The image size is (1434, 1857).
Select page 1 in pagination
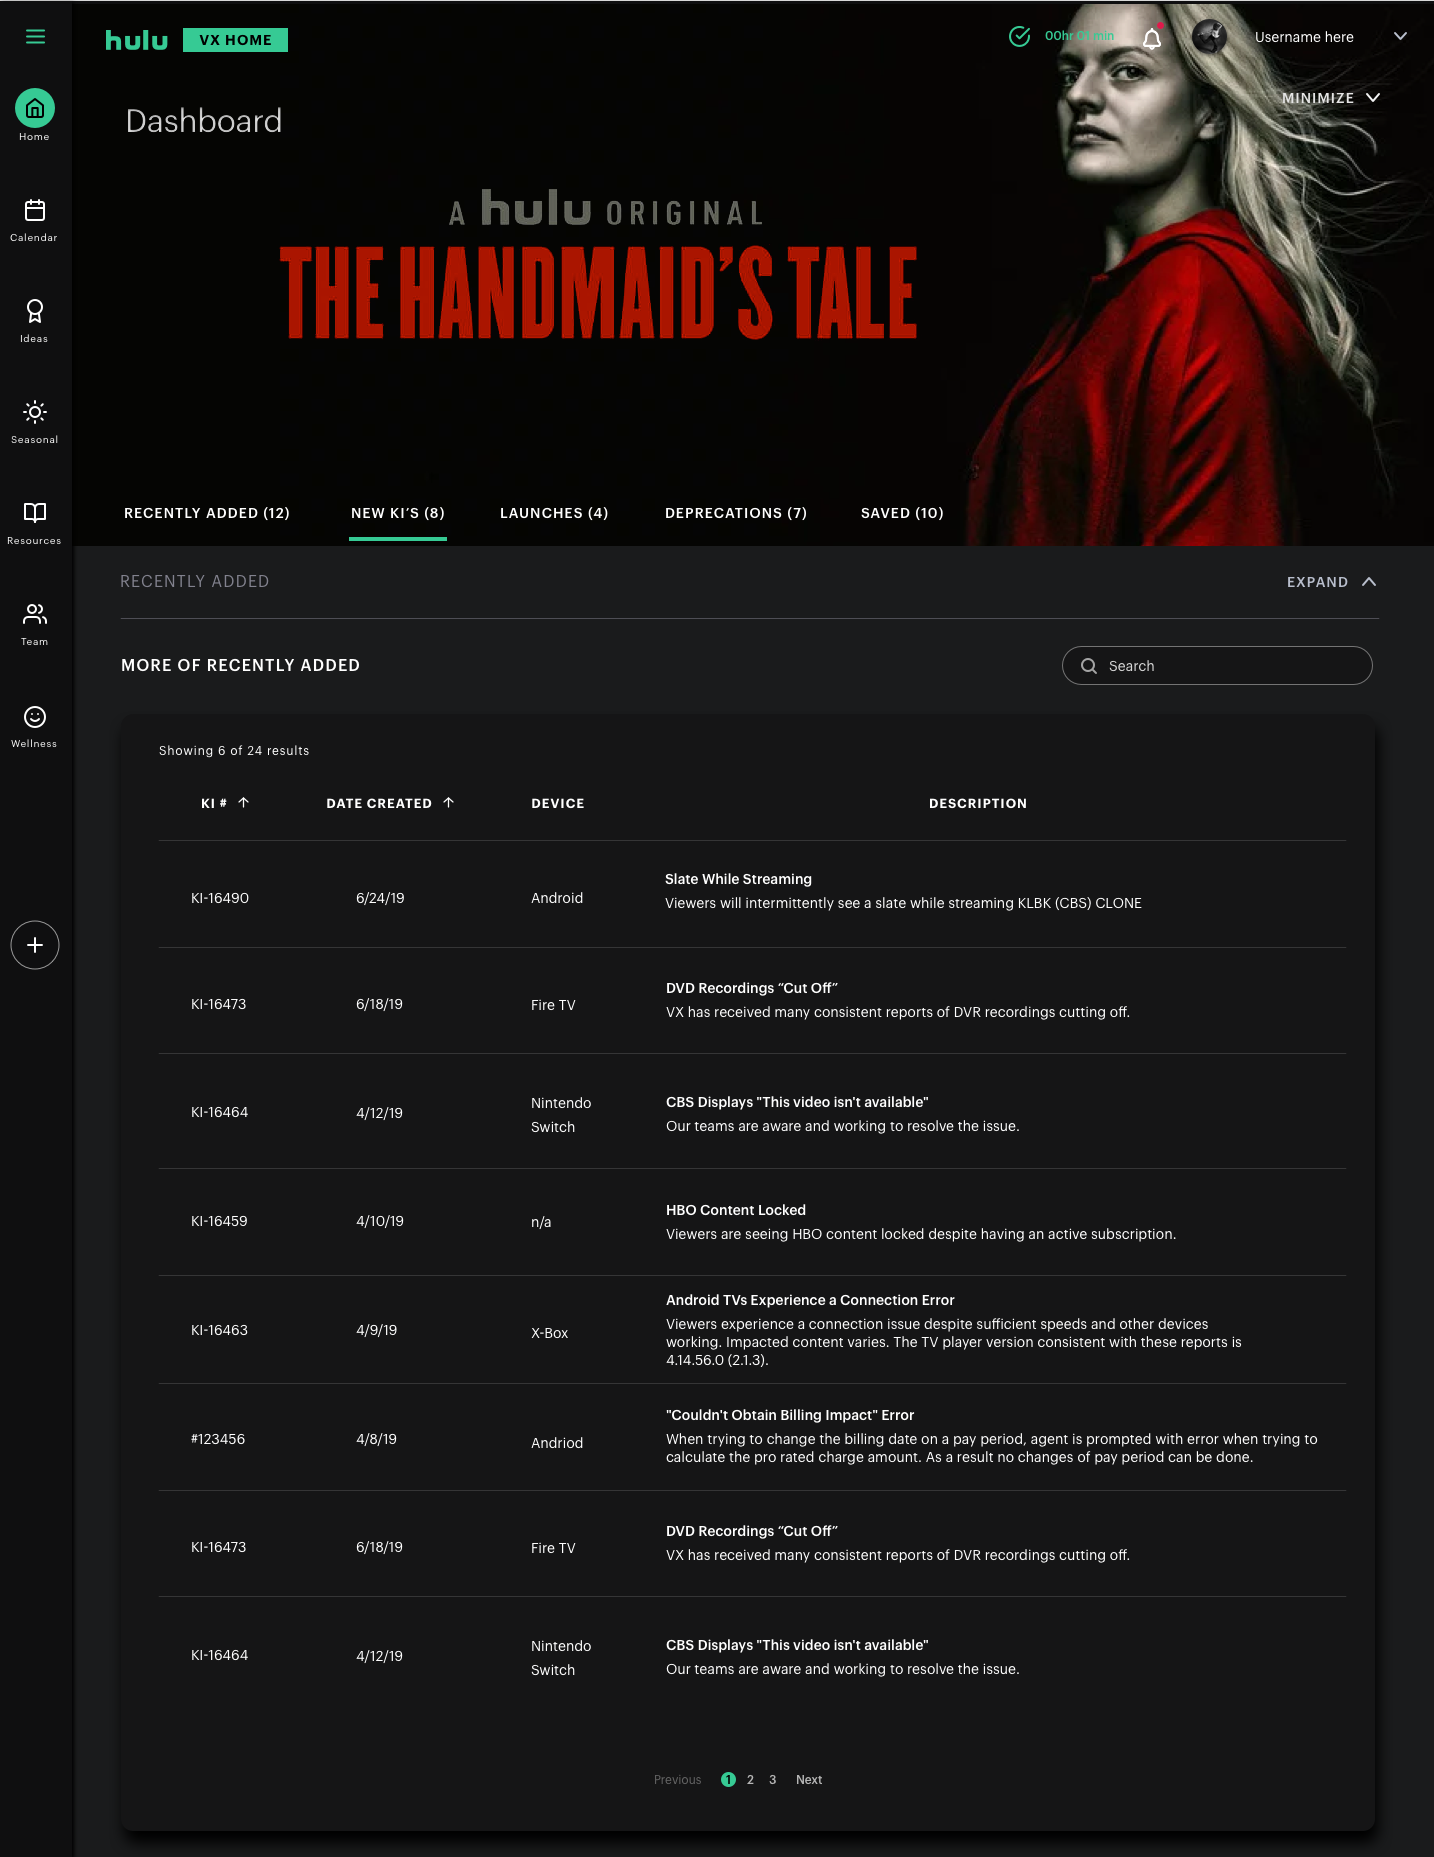728,1780
